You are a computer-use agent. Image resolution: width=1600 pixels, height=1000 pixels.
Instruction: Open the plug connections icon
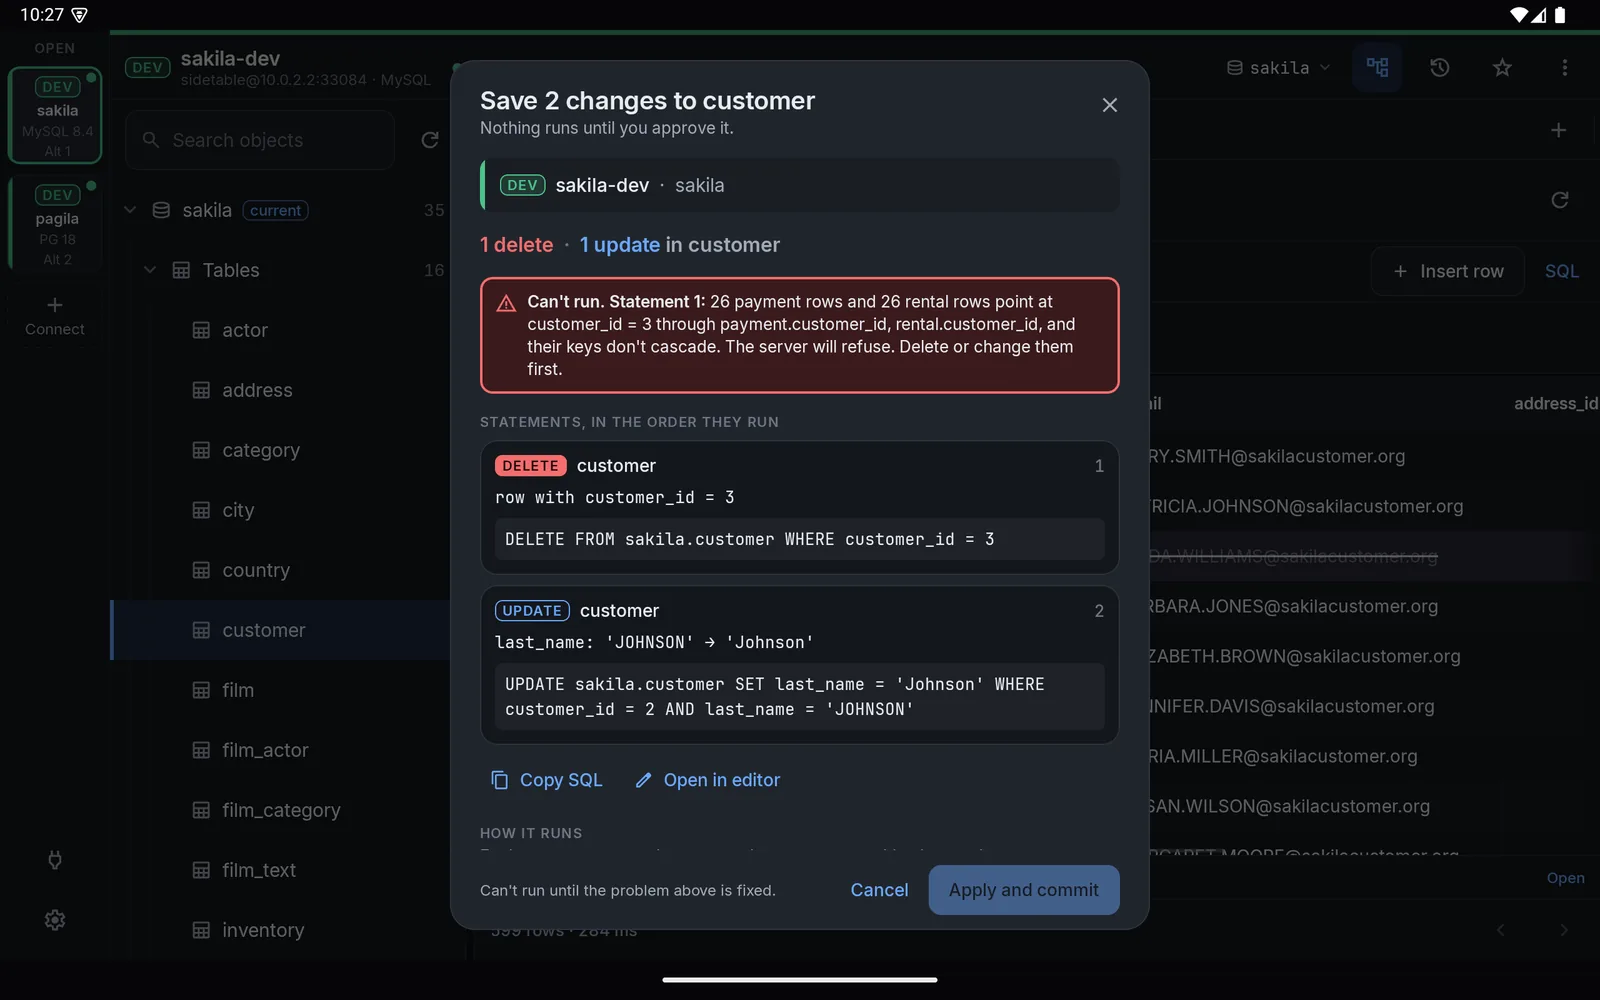coord(55,860)
